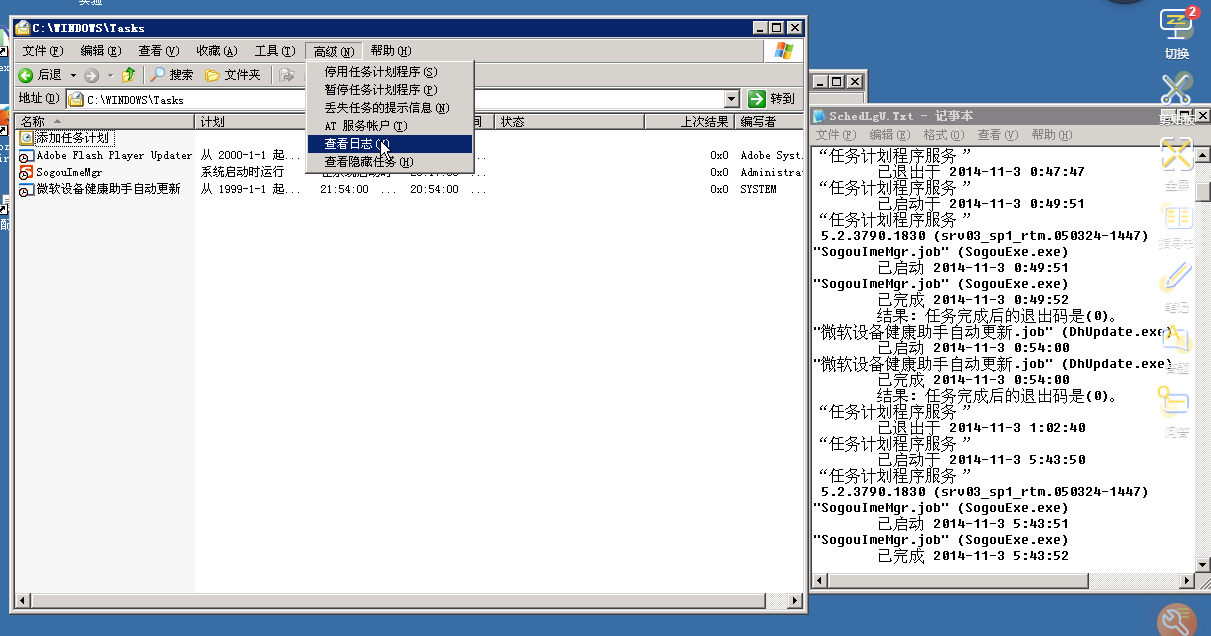This screenshot has width=1211, height=636.
Task: Choose 暂停任务计划程序 from the menu
Action: pyautogui.click(x=390, y=90)
